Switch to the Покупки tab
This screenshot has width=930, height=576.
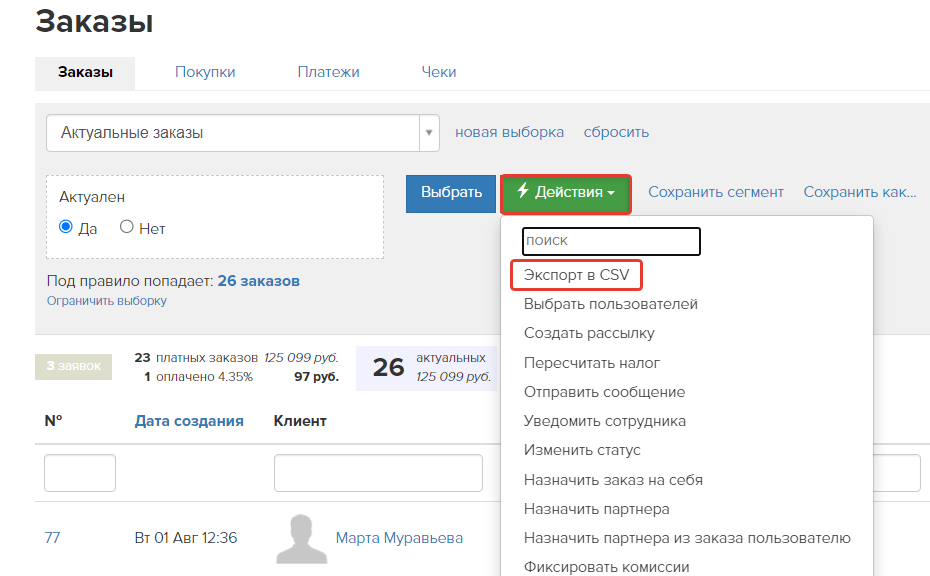click(205, 72)
